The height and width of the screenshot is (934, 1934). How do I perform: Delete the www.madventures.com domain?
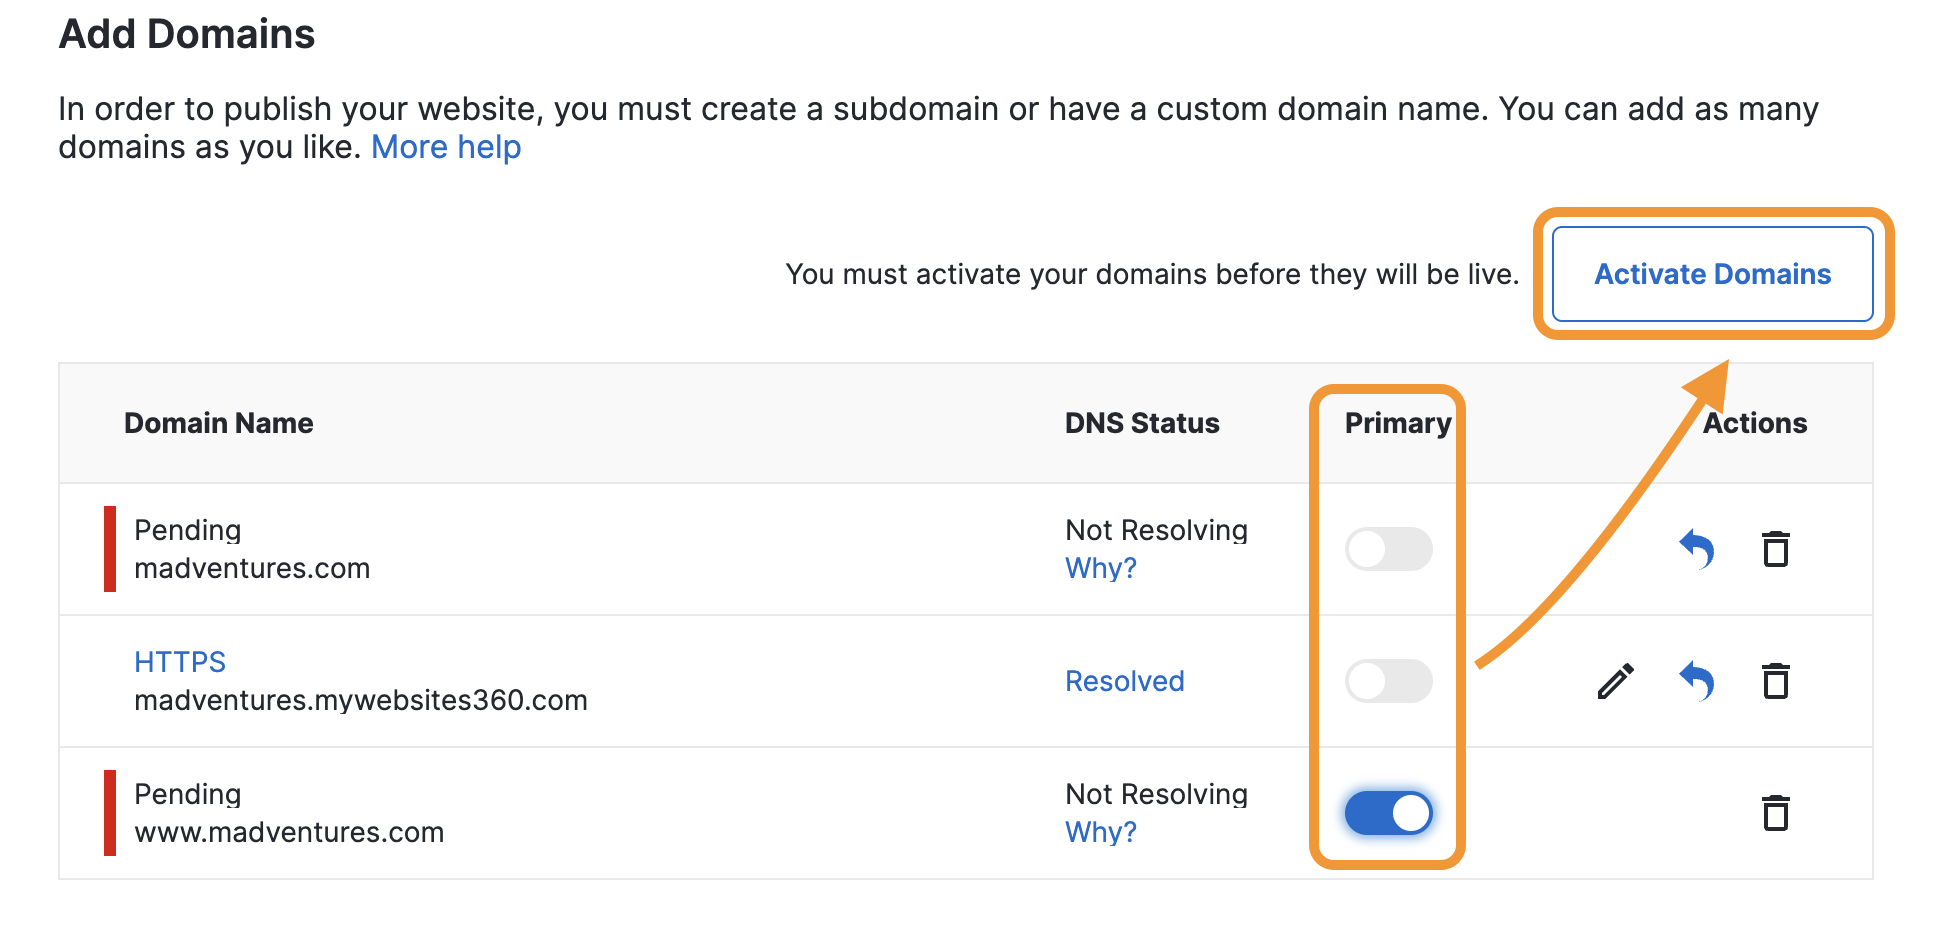click(1775, 813)
